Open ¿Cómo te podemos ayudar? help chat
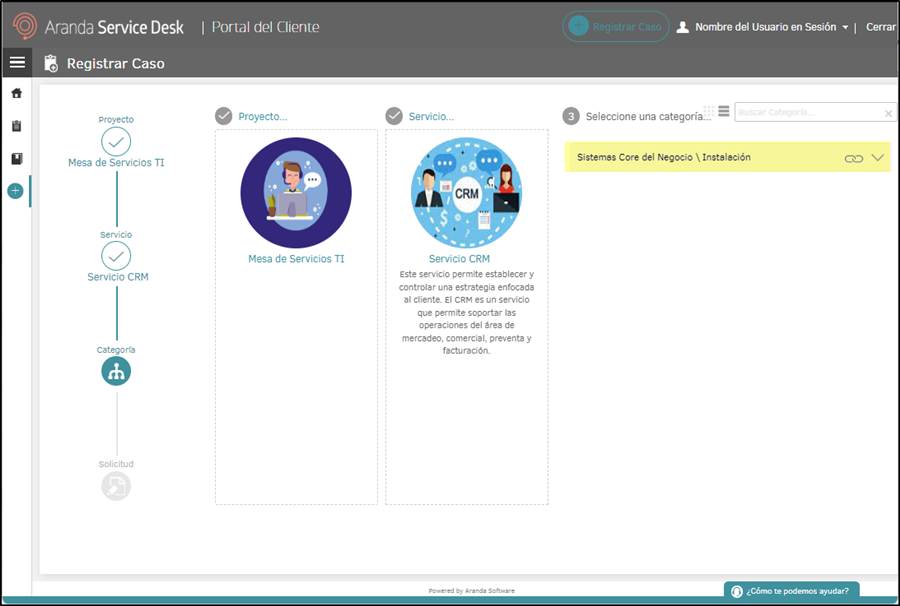Viewport: 900px width, 606px height. point(791,591)
